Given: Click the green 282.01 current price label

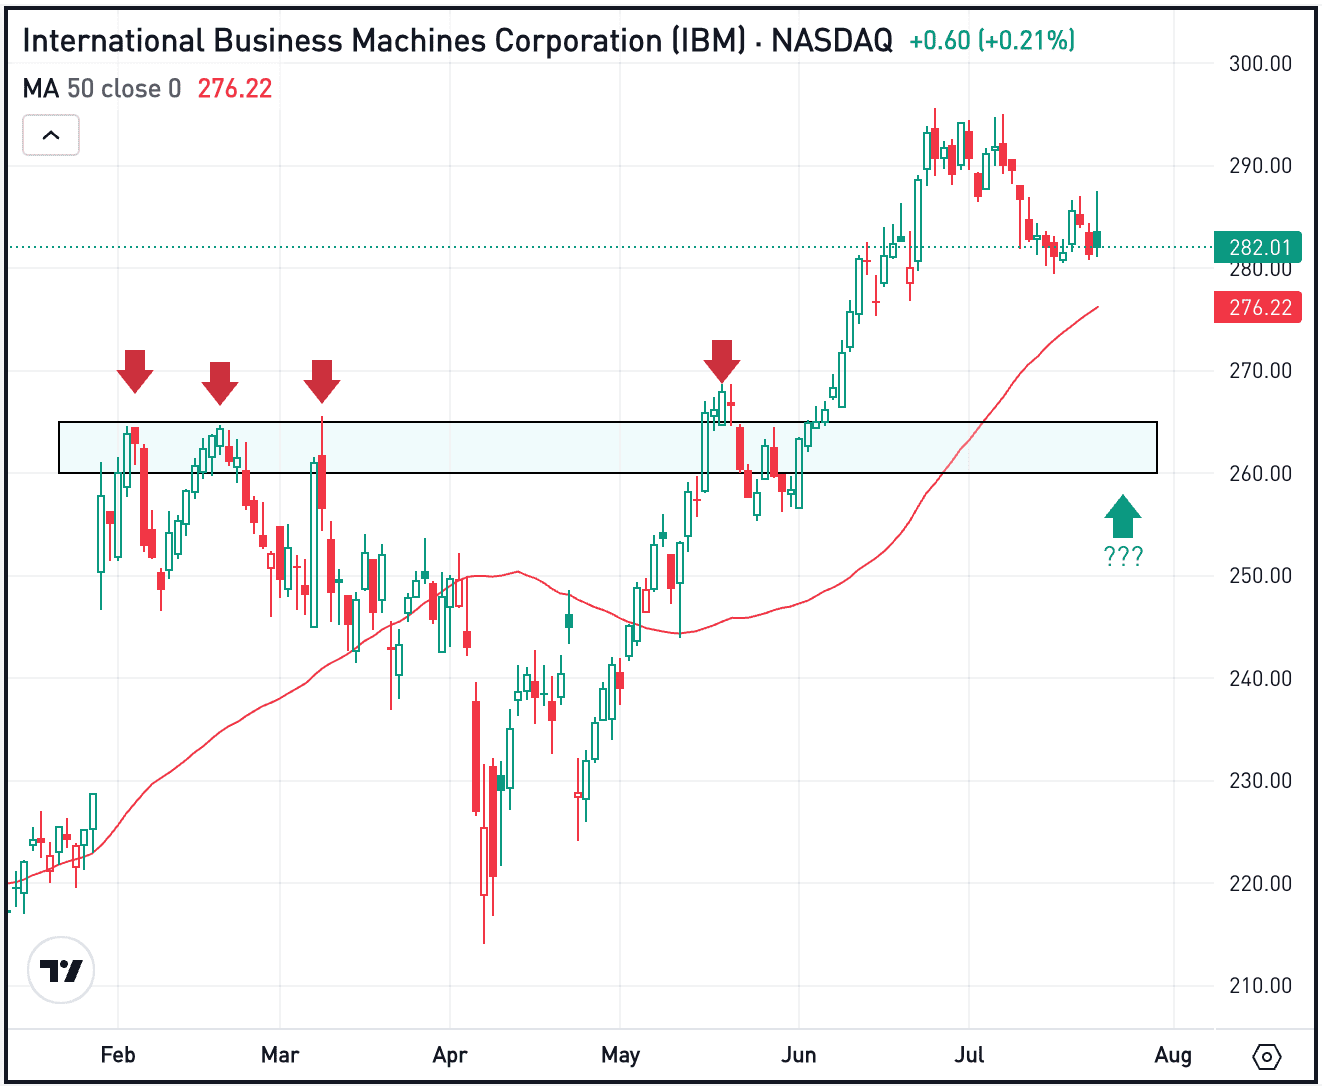Looking at the screenshot, I should [x=1259, y=247].
